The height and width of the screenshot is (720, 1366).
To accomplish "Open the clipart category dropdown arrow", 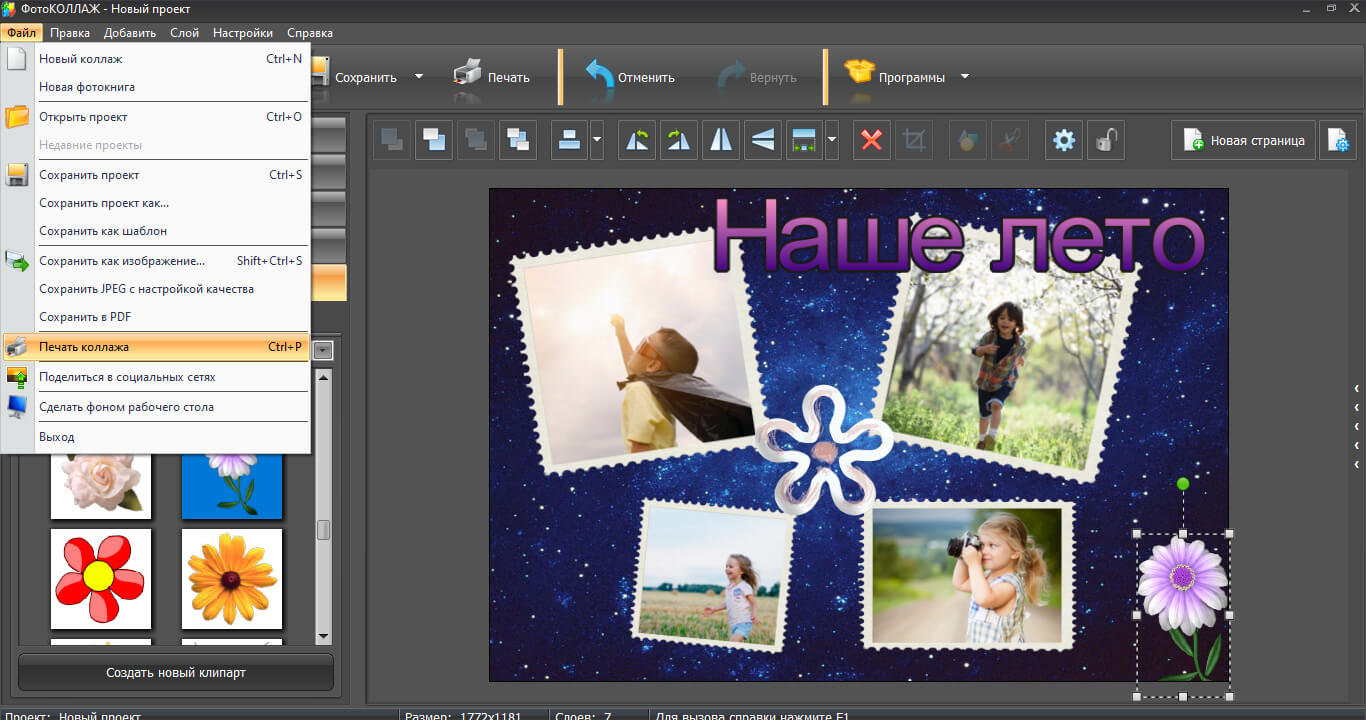I will pyautogui.click(x=323, y=350).
